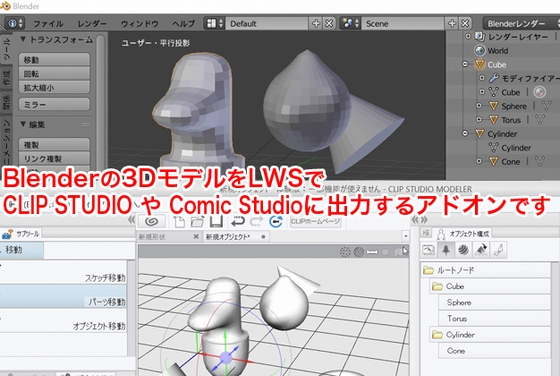
Task: Click the undo arrow in Modeler toolbar
Action: pos(238,222)
